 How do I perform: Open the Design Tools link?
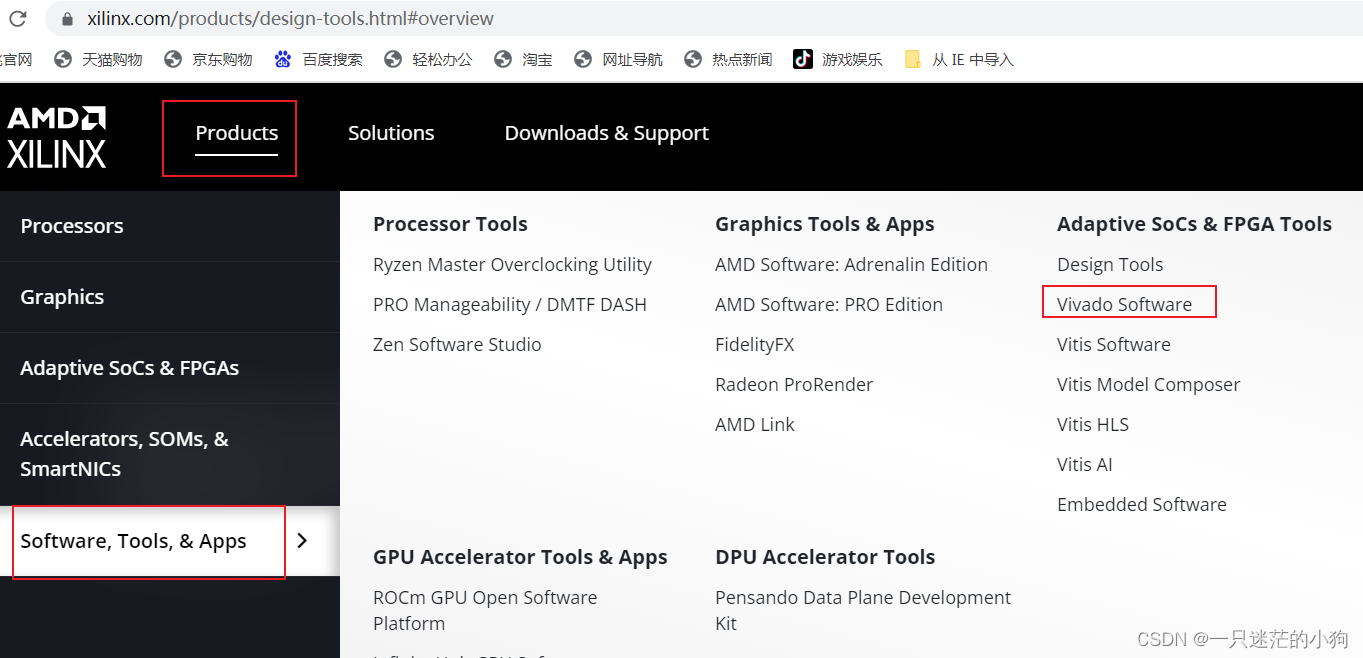click(1110, 264)
